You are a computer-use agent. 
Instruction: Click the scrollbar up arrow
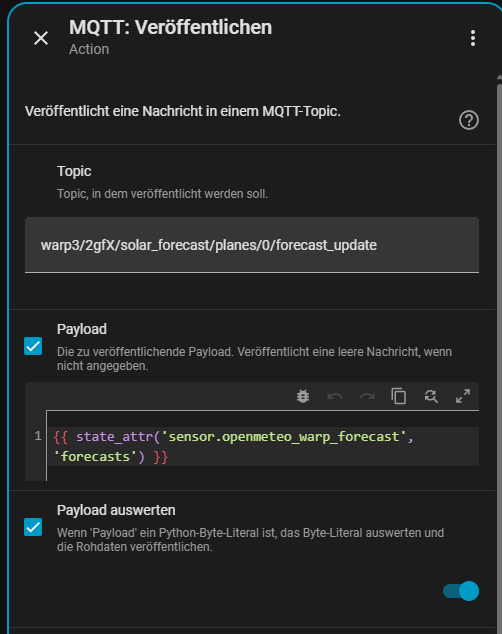(x=499, y=77)
